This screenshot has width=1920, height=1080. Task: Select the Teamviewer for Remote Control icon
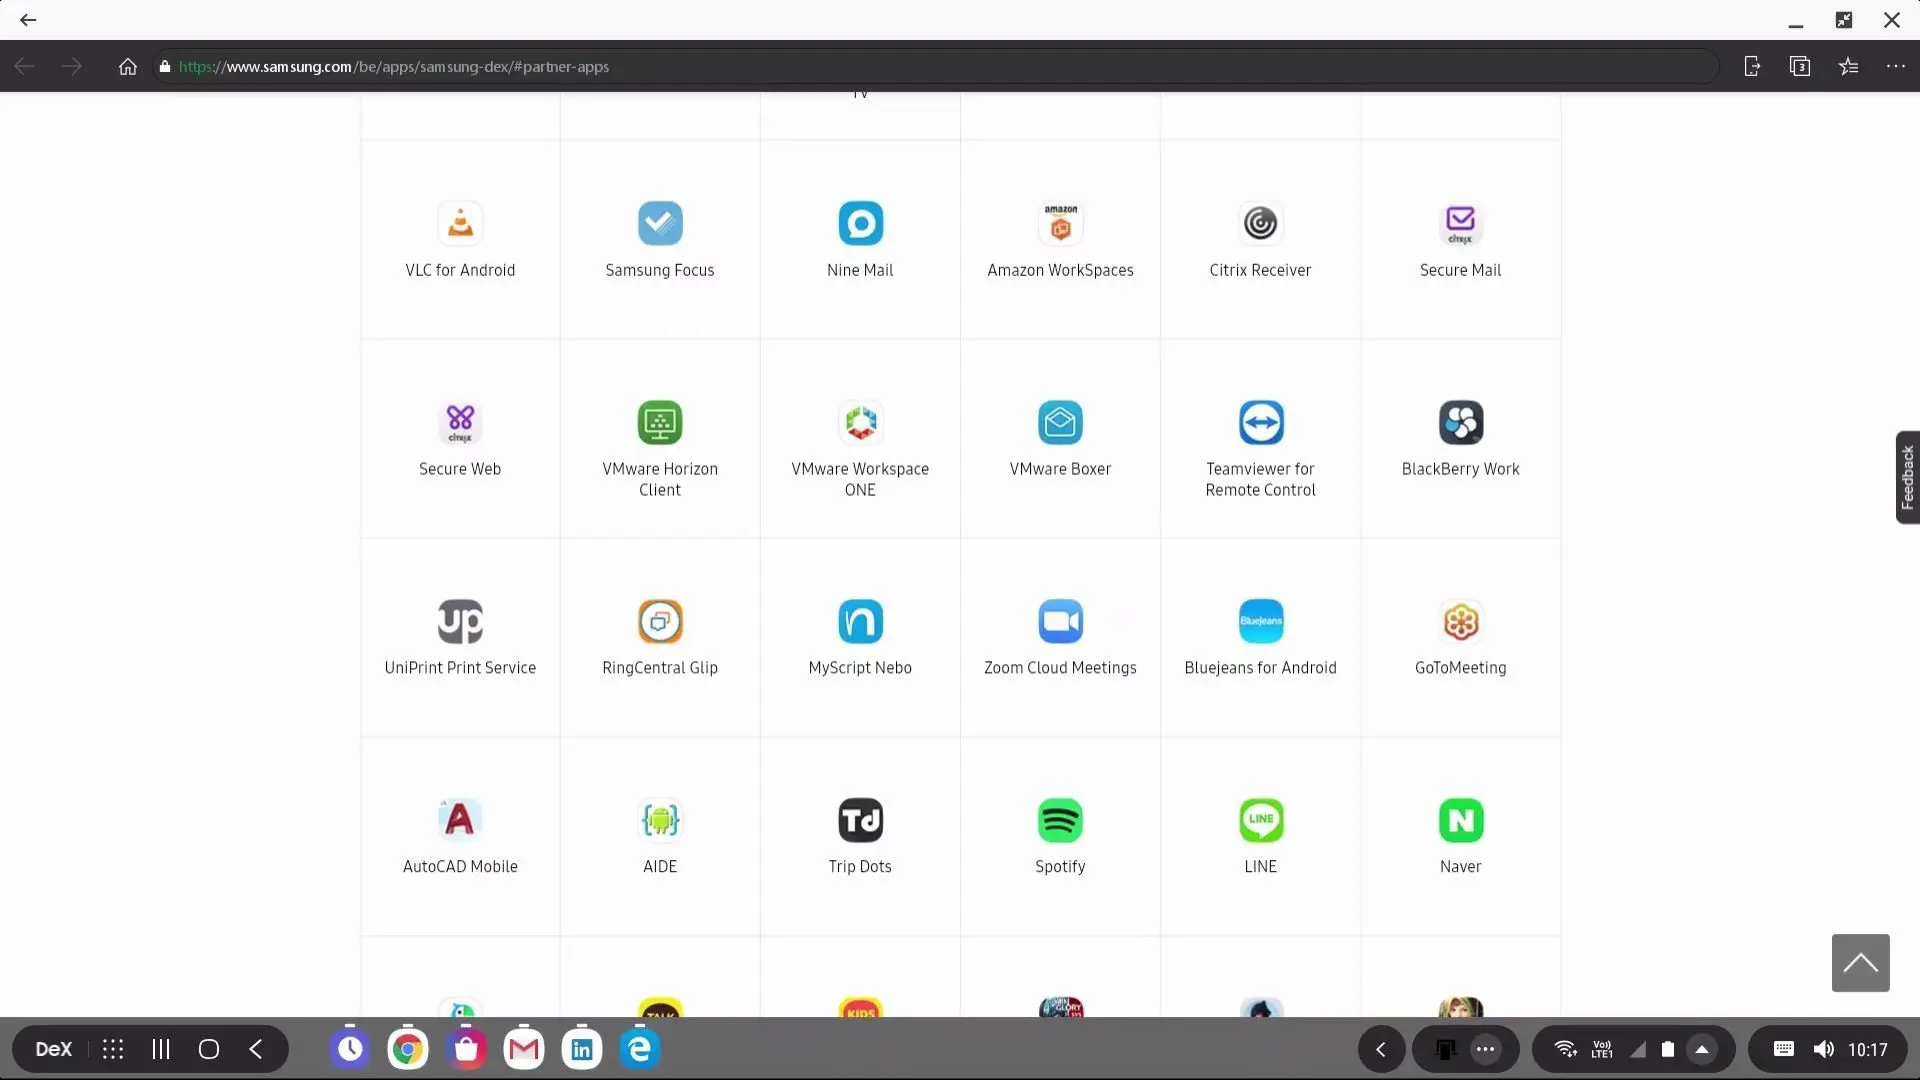click(1260, 422)
